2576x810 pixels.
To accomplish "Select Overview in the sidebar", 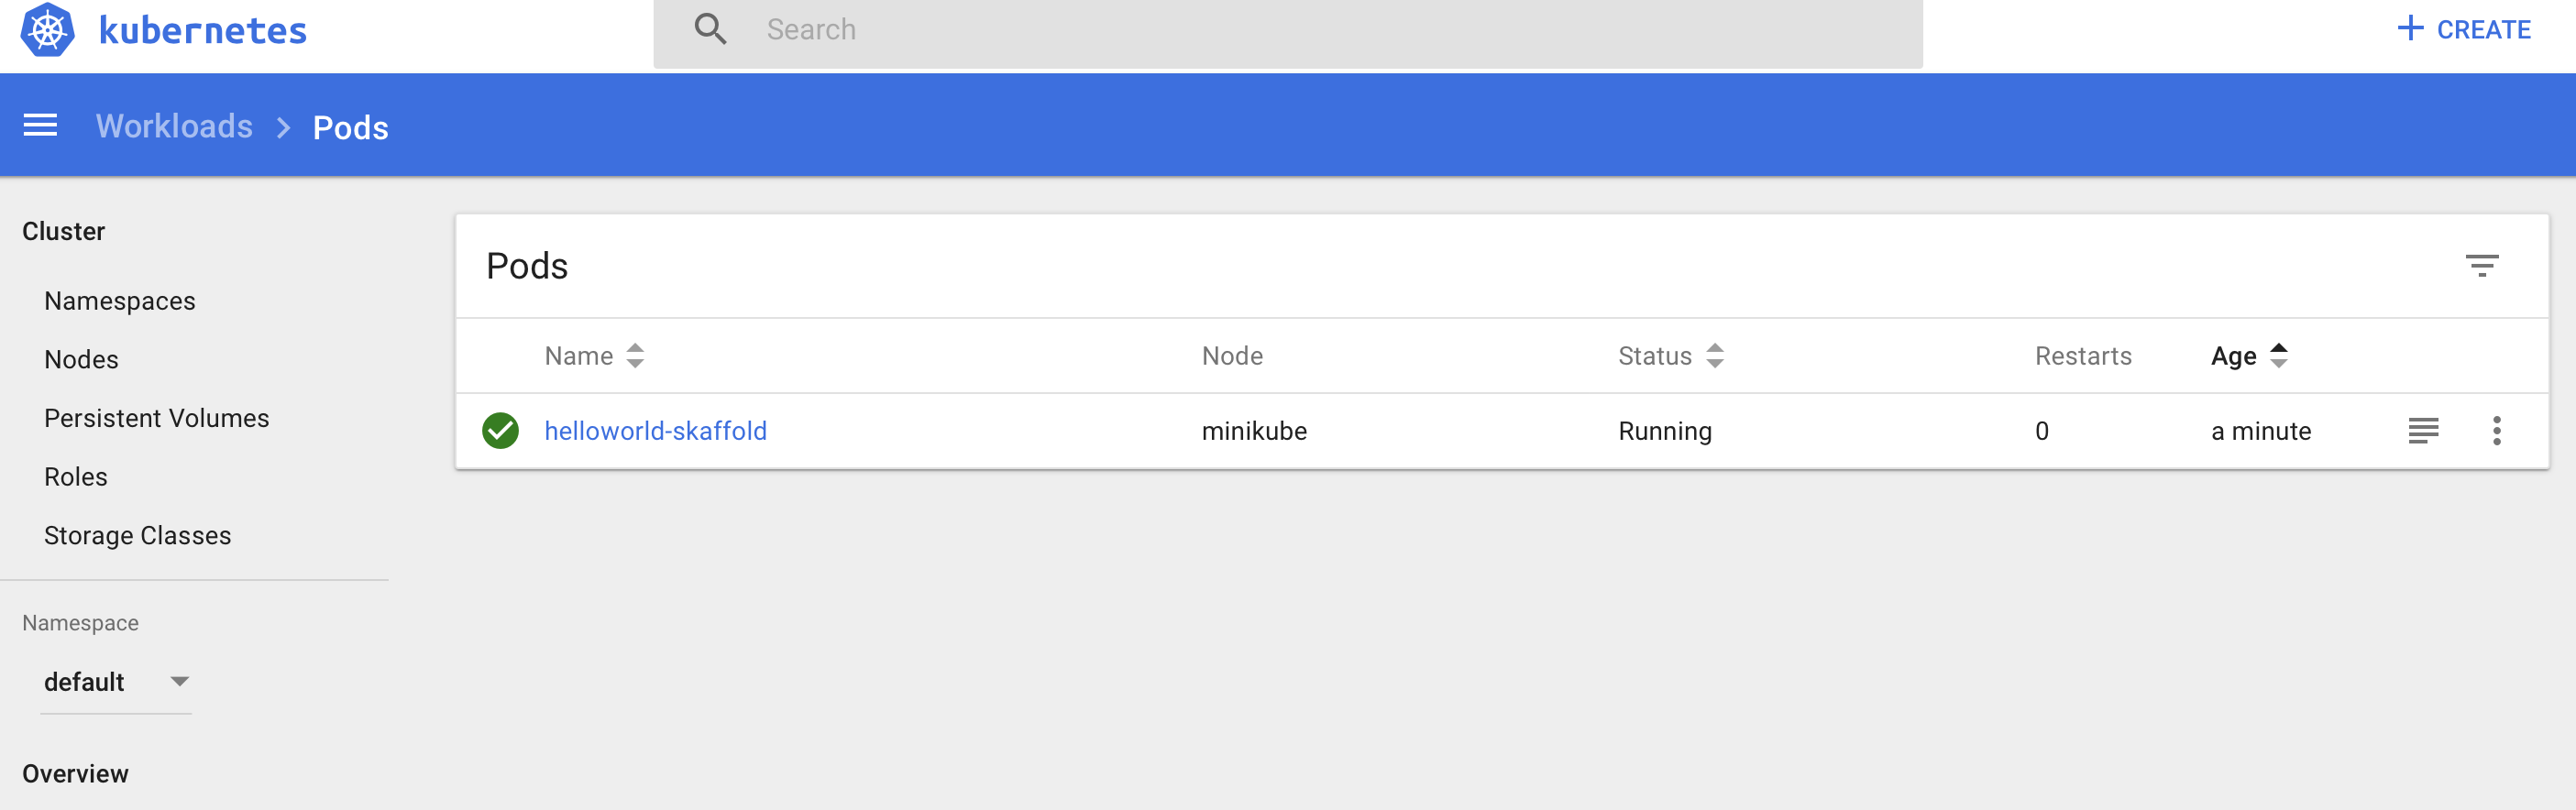I will pyautogui.click(x=74, y=772).
